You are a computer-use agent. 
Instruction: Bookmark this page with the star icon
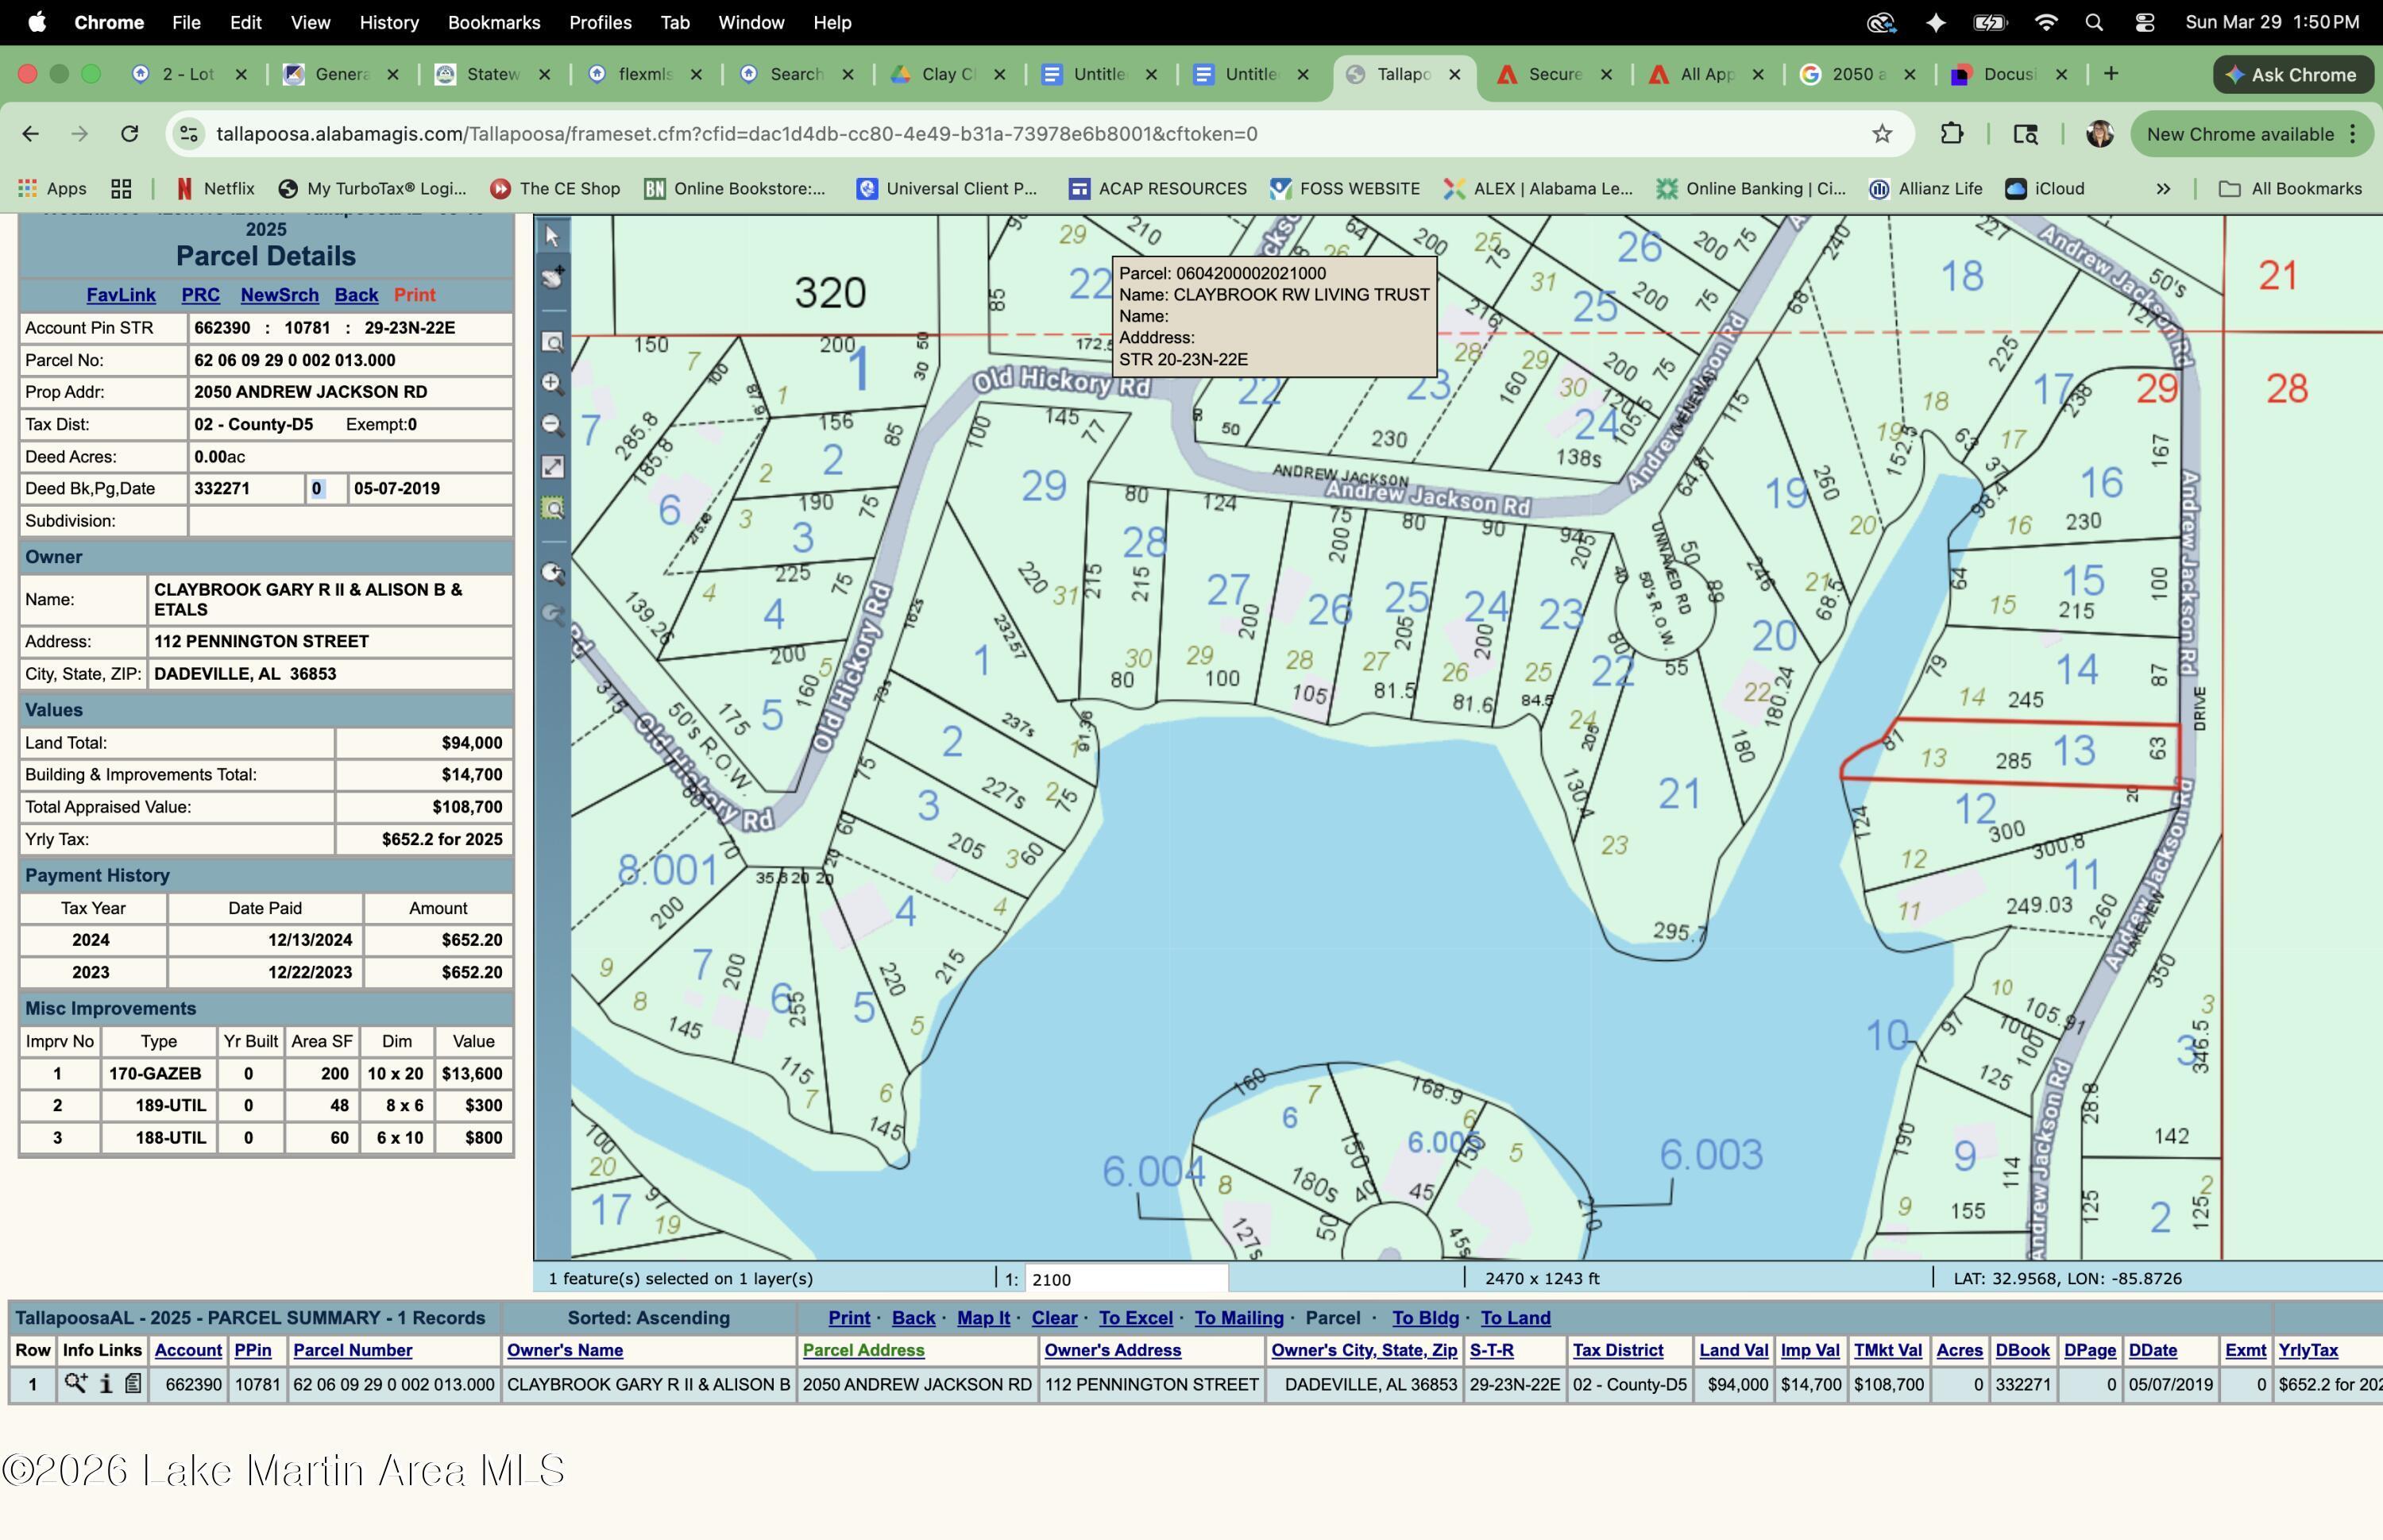point(1882,134)
